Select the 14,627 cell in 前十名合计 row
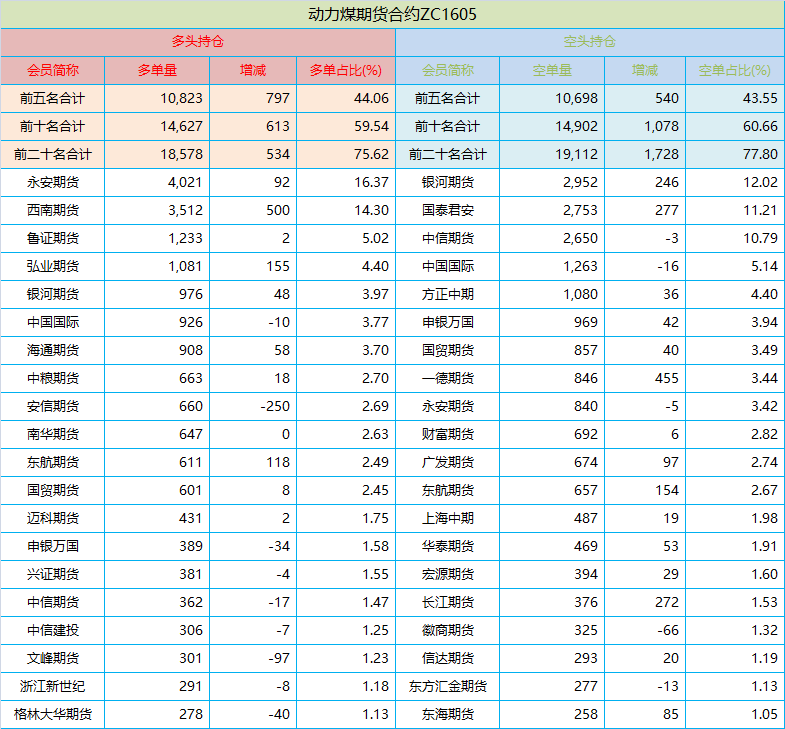Viewport: 785px width, 729px height. pyautogui.click(x=181, y=126)
